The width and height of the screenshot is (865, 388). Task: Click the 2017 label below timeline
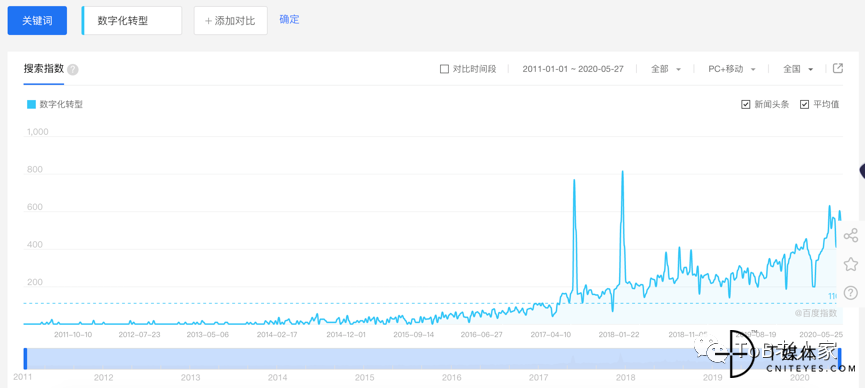(x=538, y=378)
